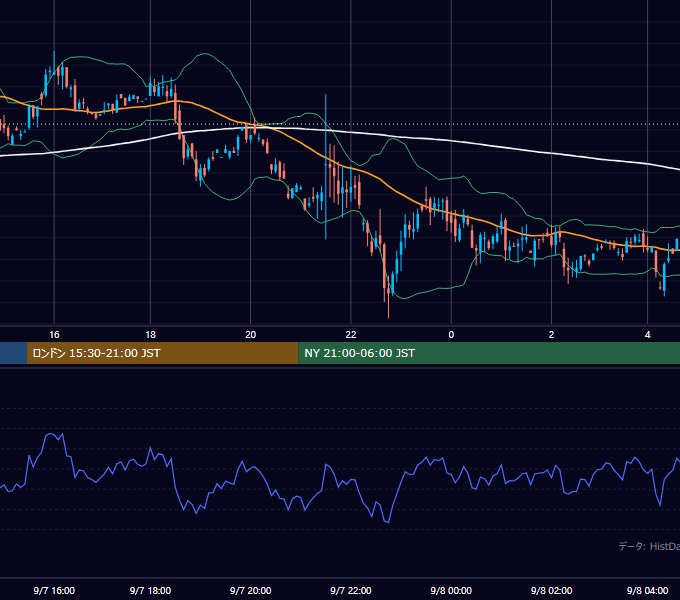Screen dimensions: 680x600
Task: Click the 9/7 20:00 time label
Action: [251, 590]
